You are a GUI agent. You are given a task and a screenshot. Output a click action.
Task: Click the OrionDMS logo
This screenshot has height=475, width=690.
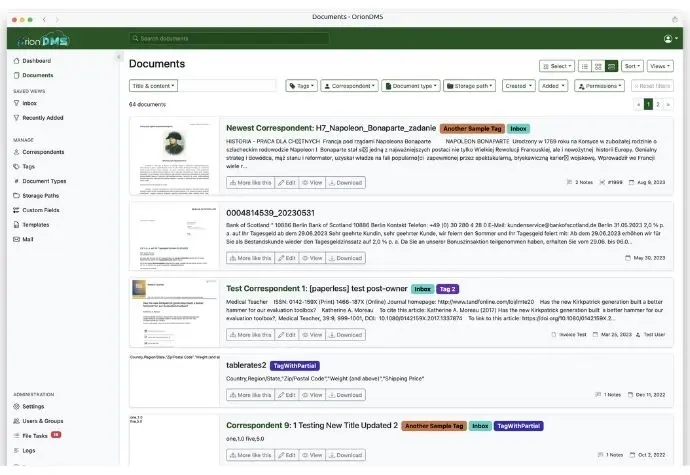pyautogui.click(x=43, y=40)
